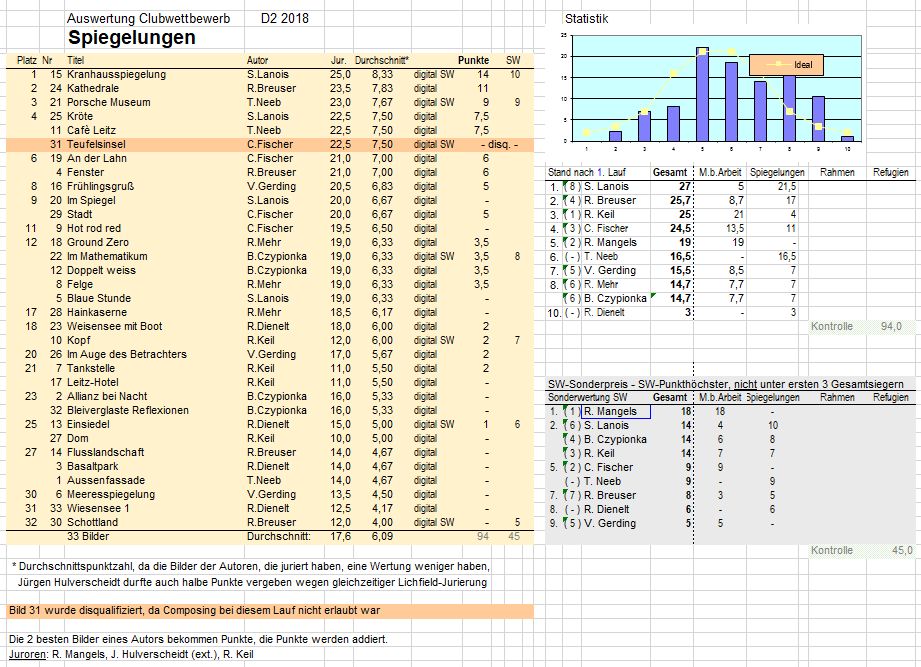921x667 pixels.
Task: Select the "Auswertung Clubwettbewerb" title cell
Action: (x=149, y=19)
